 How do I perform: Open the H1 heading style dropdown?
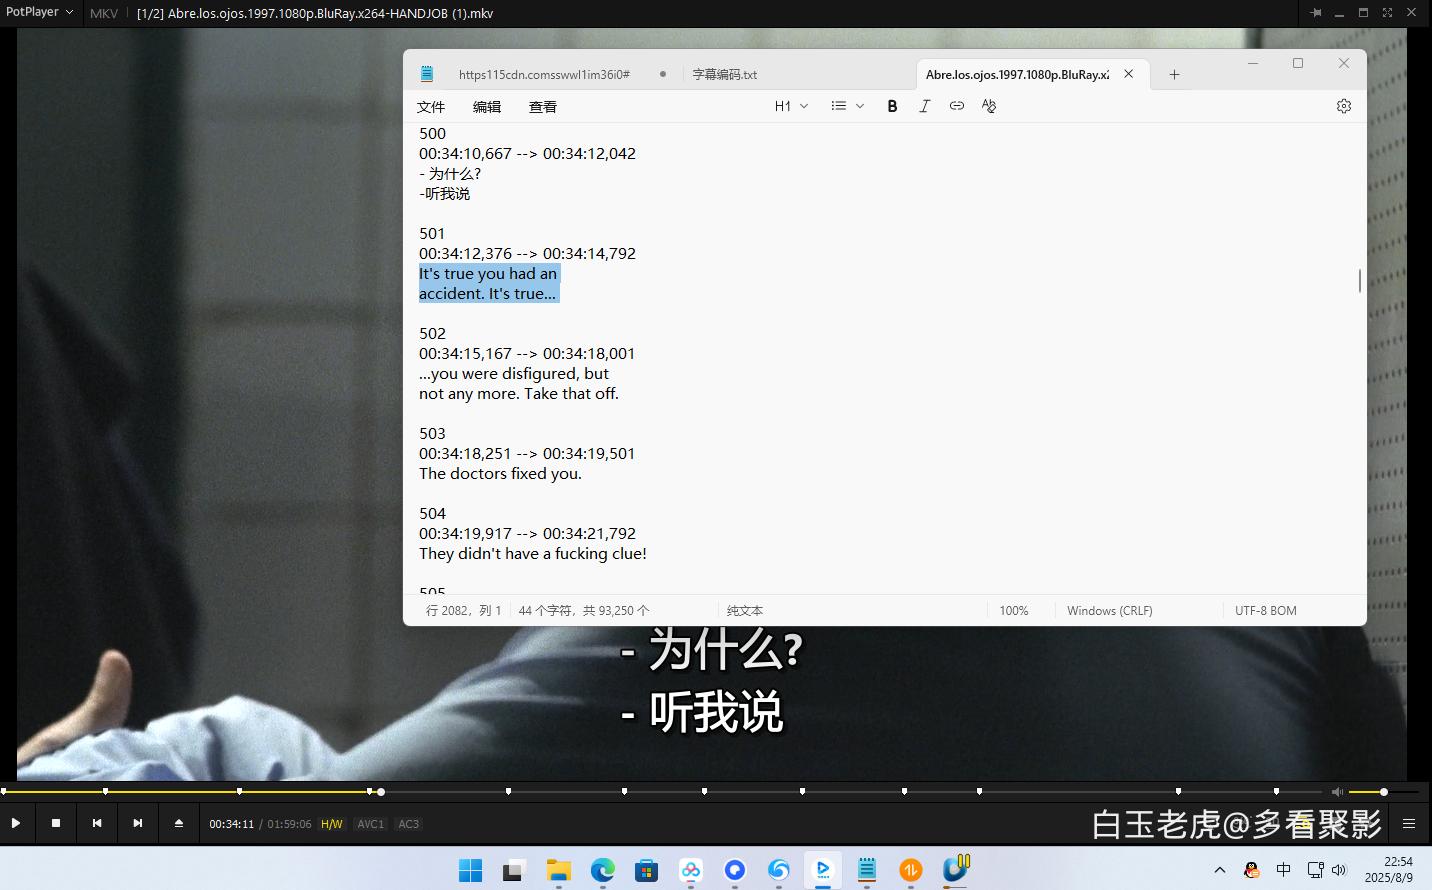[790, 105]
